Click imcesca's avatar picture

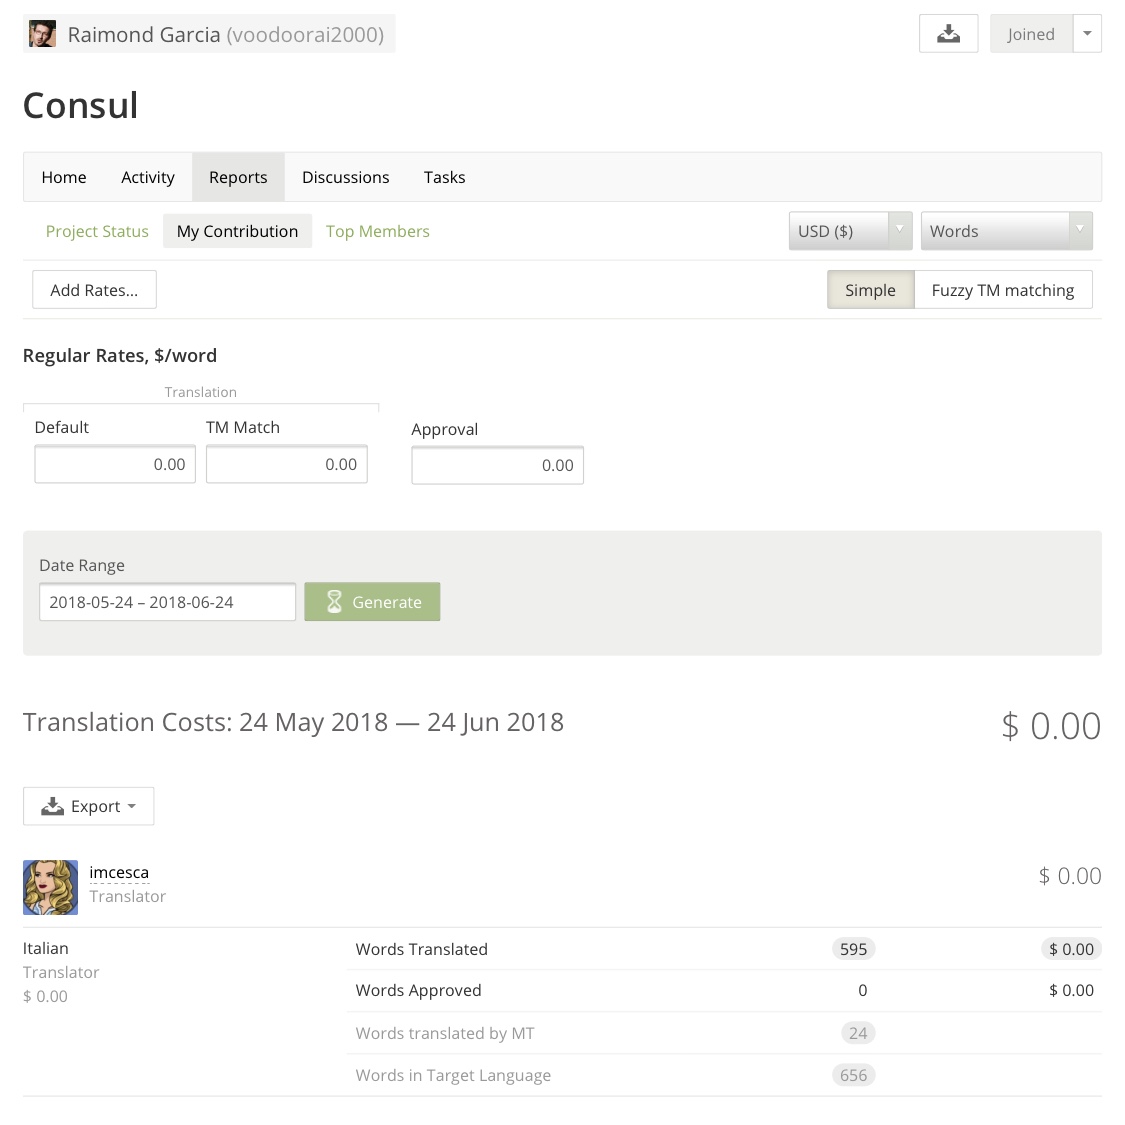pos(50,887)
